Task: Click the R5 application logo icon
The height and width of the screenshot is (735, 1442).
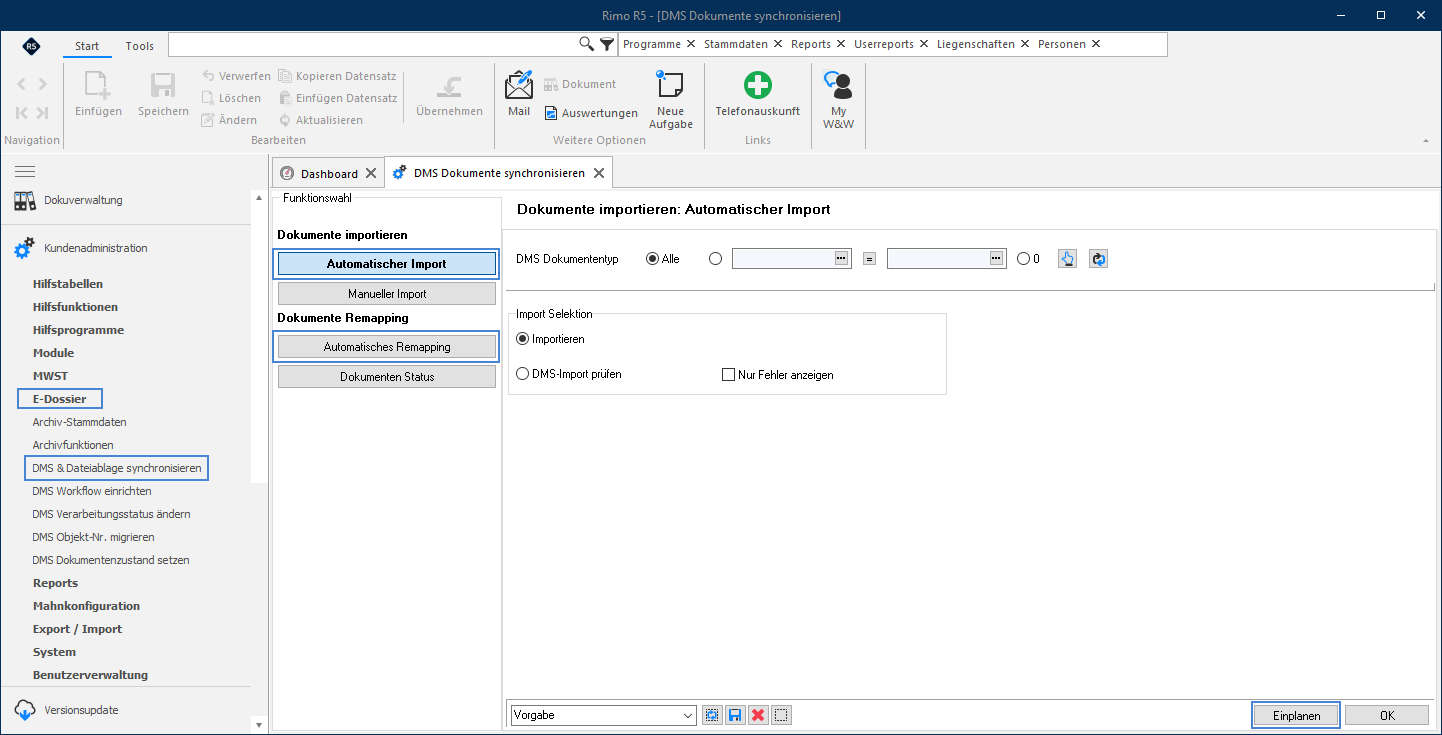Action: pyautogui.click(x=31, y=46)
